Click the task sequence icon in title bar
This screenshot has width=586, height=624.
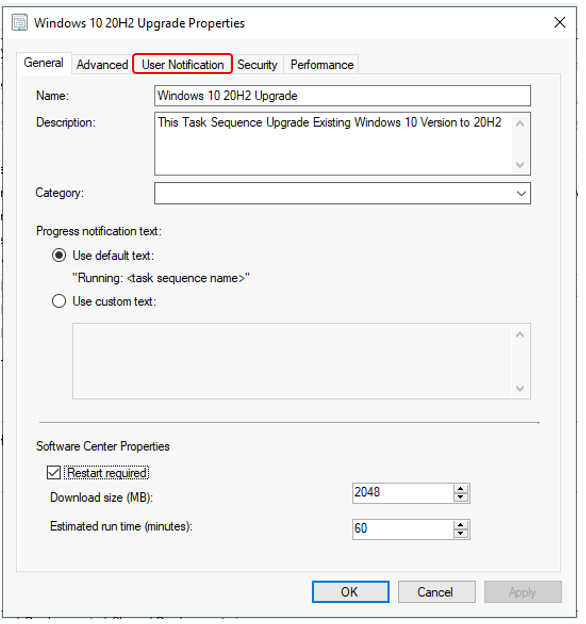[x=19, y=23]
